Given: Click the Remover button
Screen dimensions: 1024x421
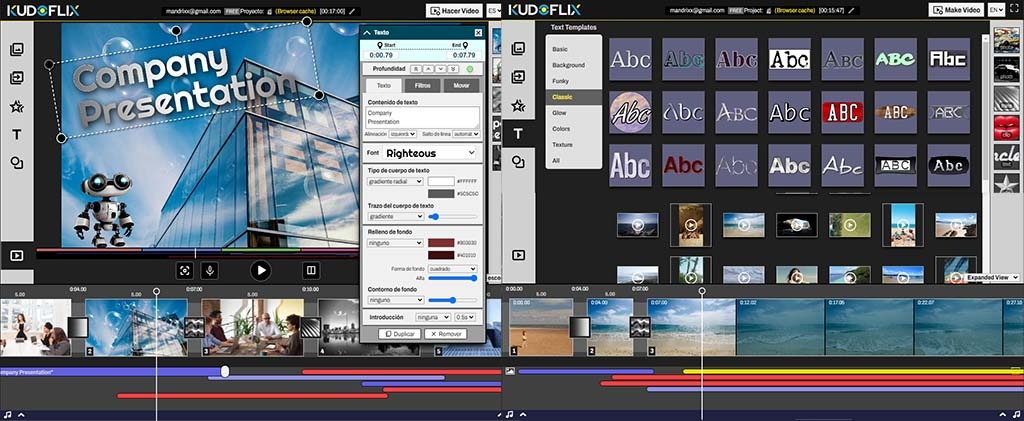Looking at the screenshot, I should coord(445,334).
